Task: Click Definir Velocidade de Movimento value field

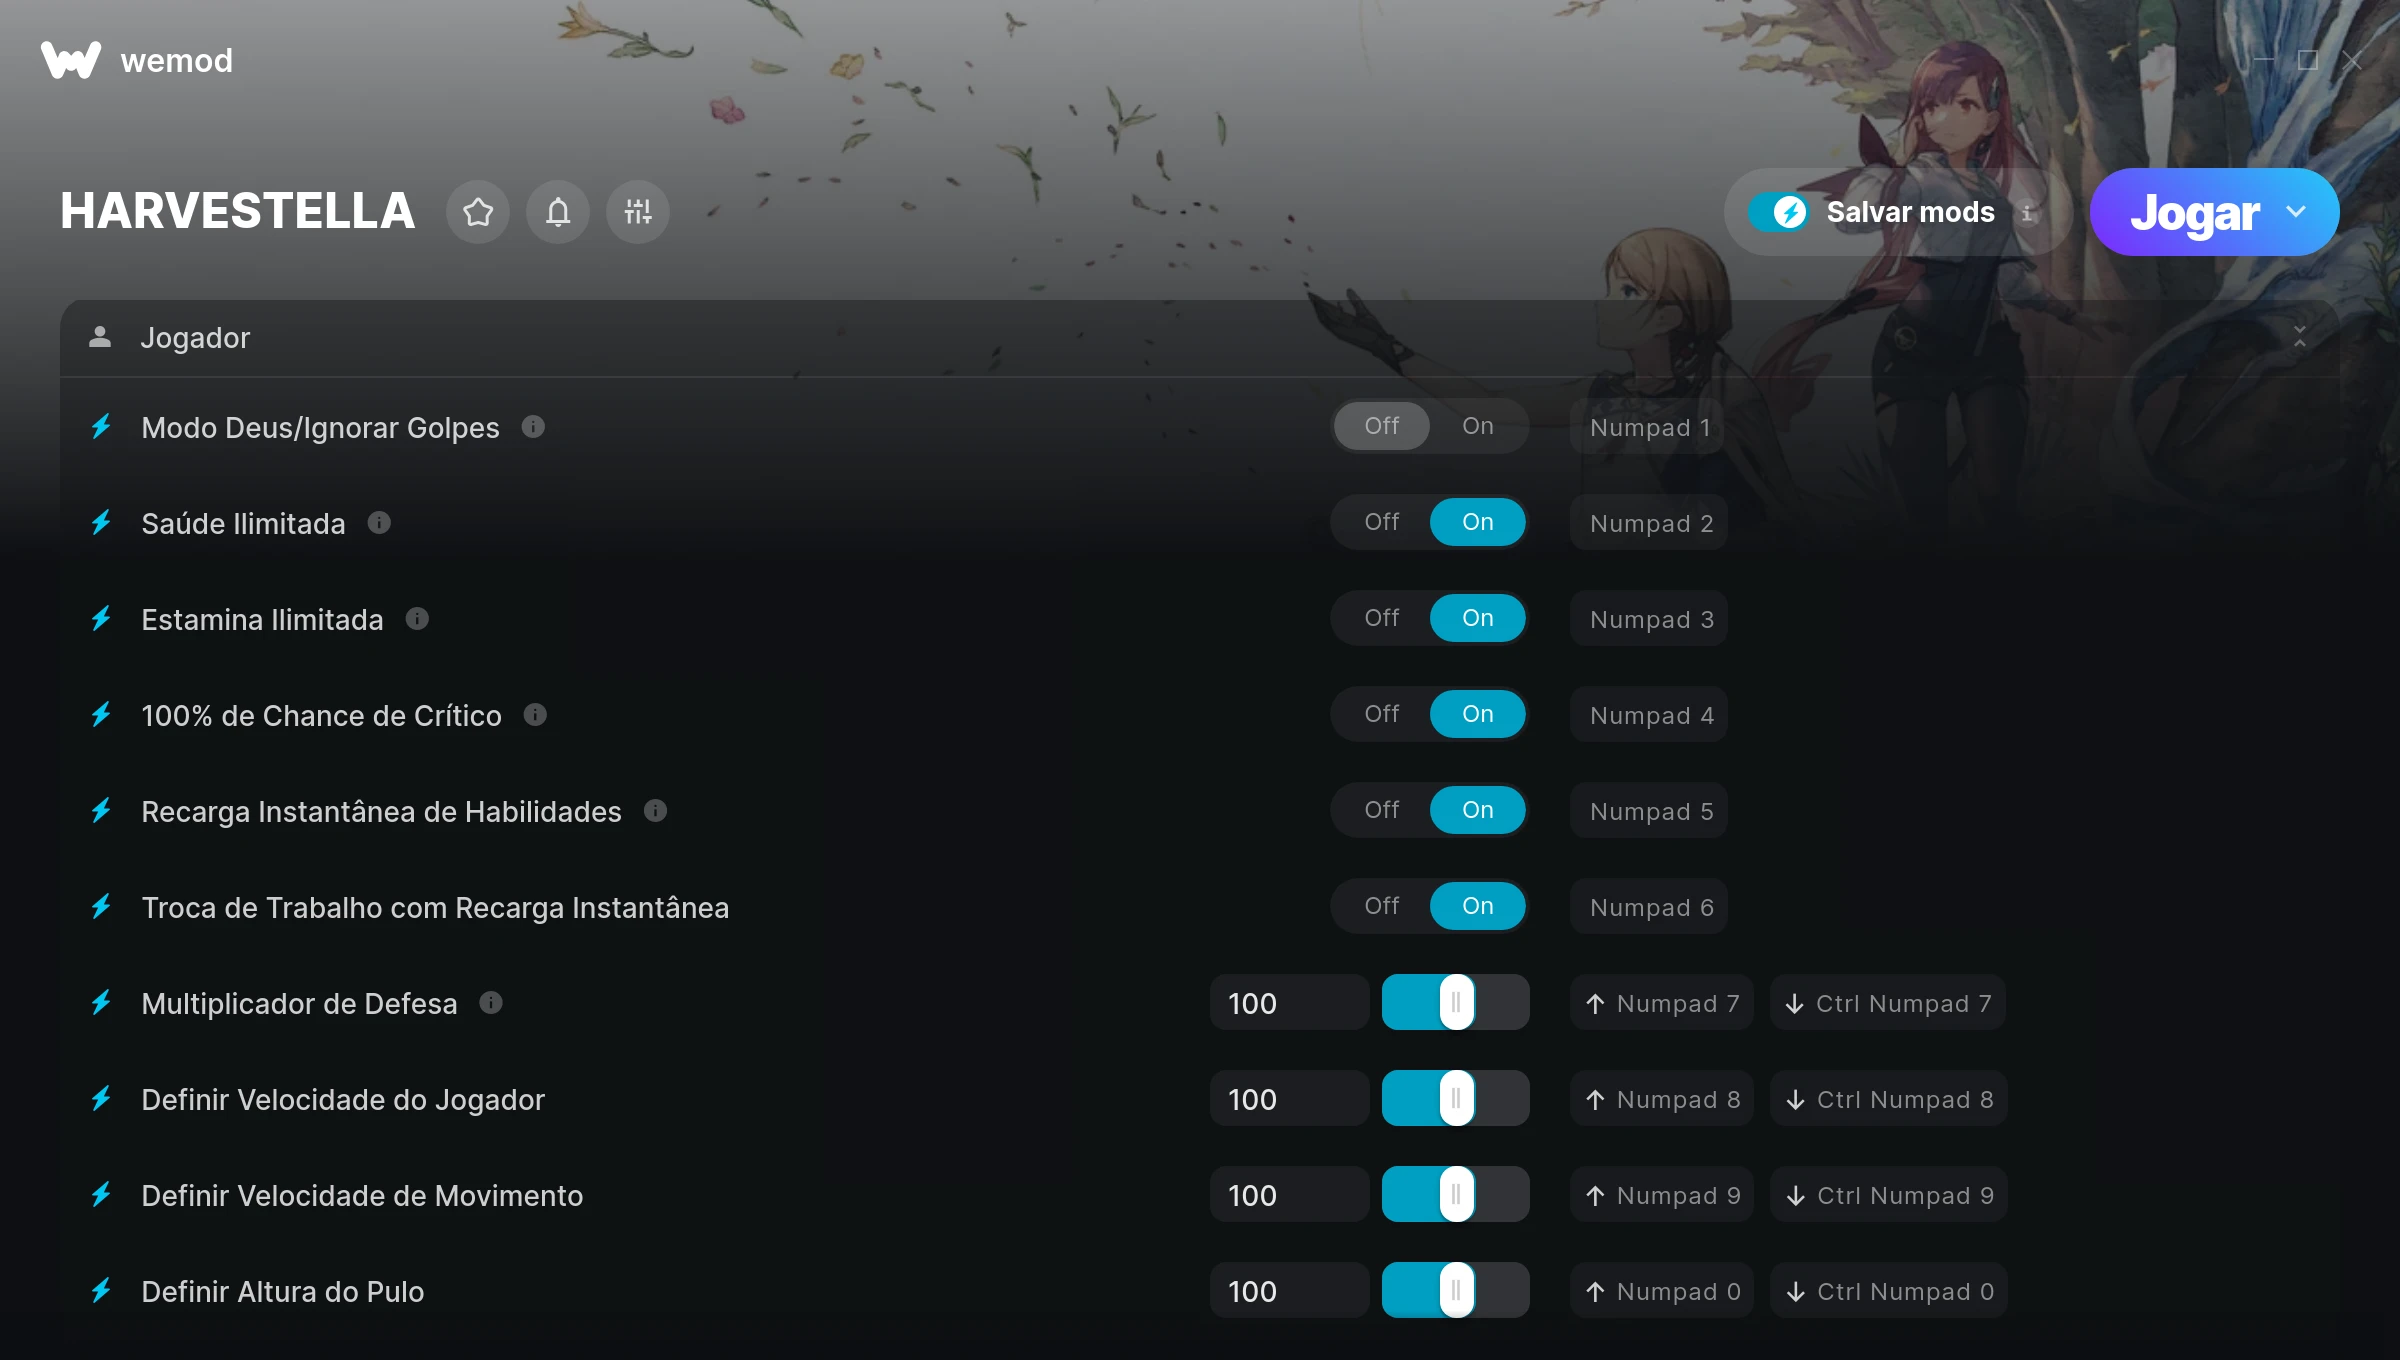Action: pos(1289,1195)
